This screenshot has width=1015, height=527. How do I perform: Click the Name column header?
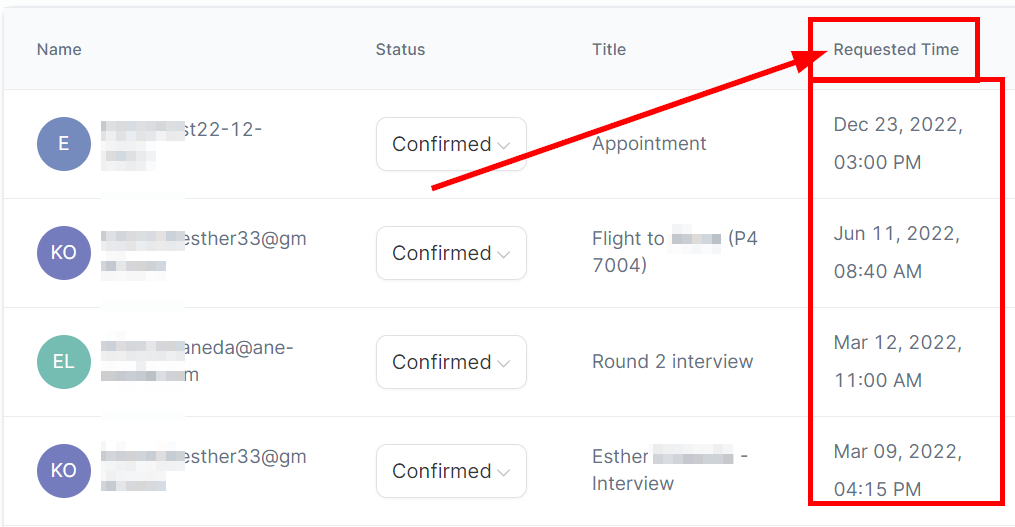59,49
